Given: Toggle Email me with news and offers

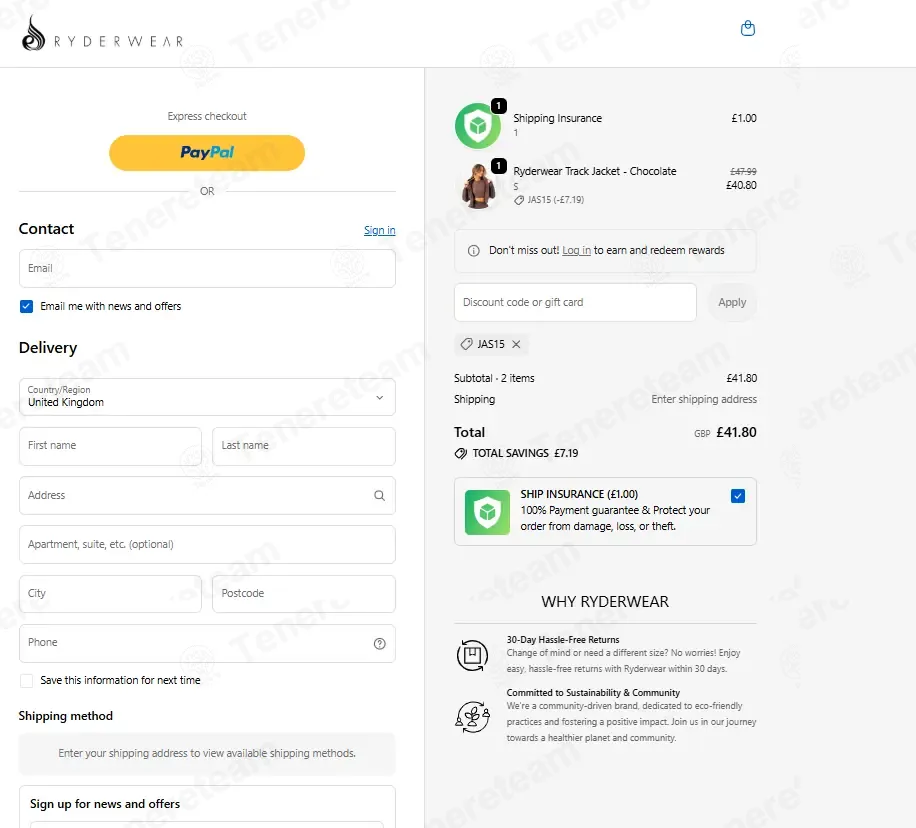Looking at the screenshot, I should (x=26, y=306).
